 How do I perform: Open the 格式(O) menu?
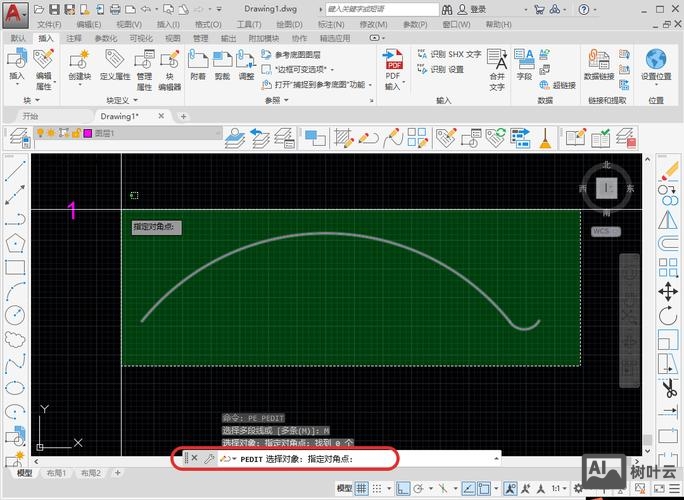[x=208, y=23]
